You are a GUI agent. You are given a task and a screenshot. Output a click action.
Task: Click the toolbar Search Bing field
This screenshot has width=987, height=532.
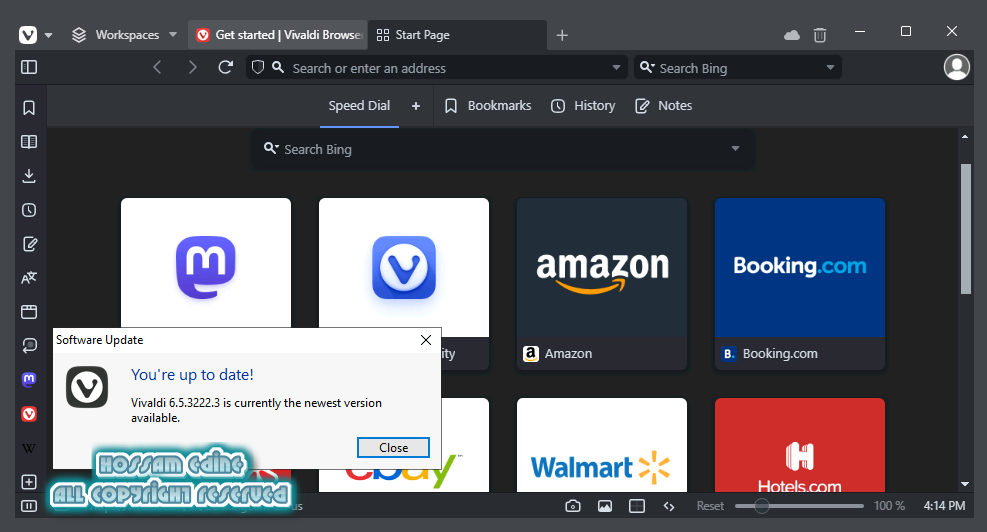pos(737,67)
